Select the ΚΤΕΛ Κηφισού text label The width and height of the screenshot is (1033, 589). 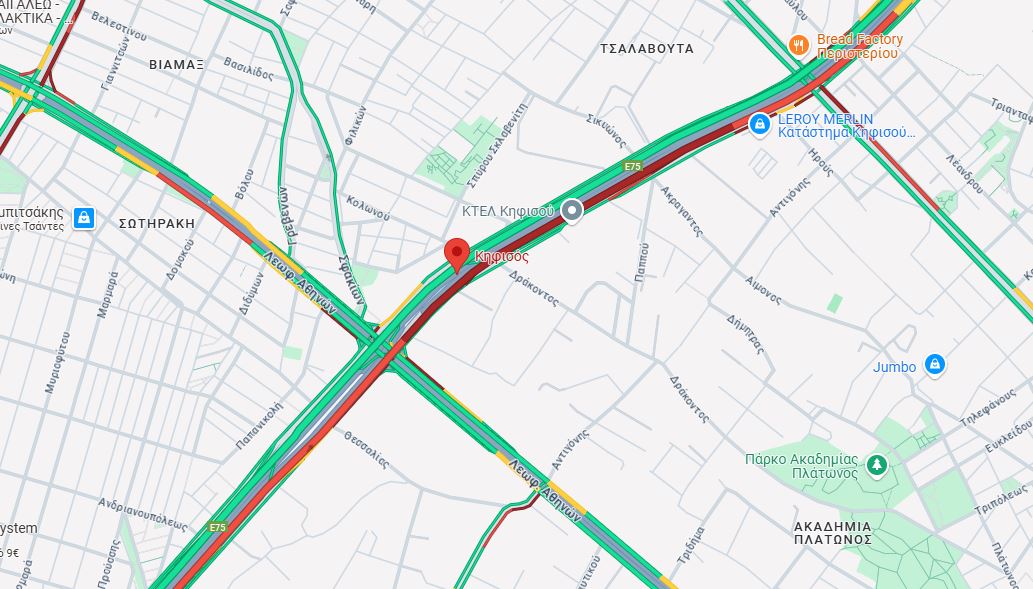tap(507, 211)
